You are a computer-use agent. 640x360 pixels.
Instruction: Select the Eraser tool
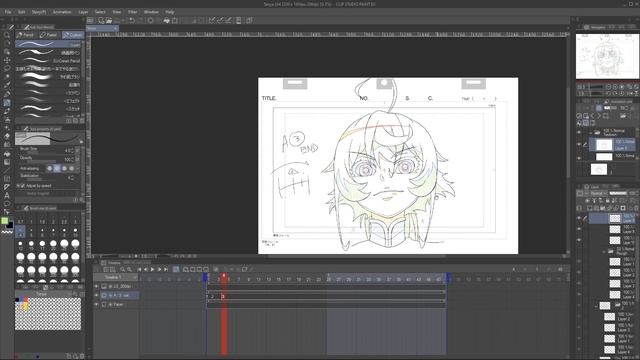click(x=7, y=136)
